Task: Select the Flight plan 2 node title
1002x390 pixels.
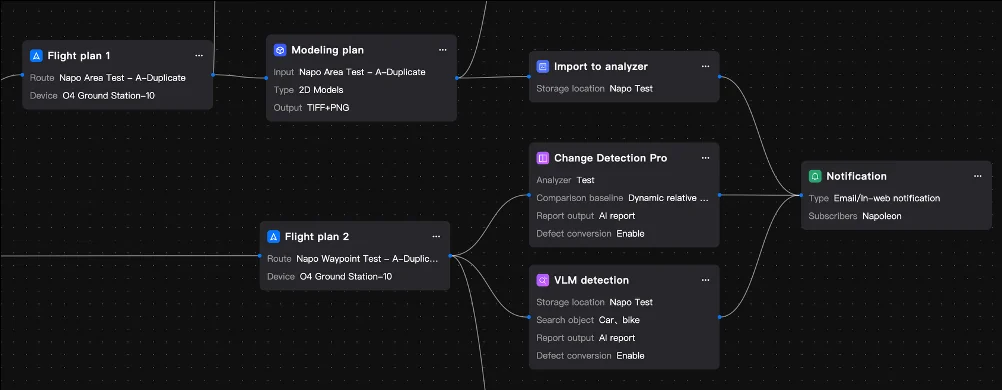Action: tap(317, 237)
